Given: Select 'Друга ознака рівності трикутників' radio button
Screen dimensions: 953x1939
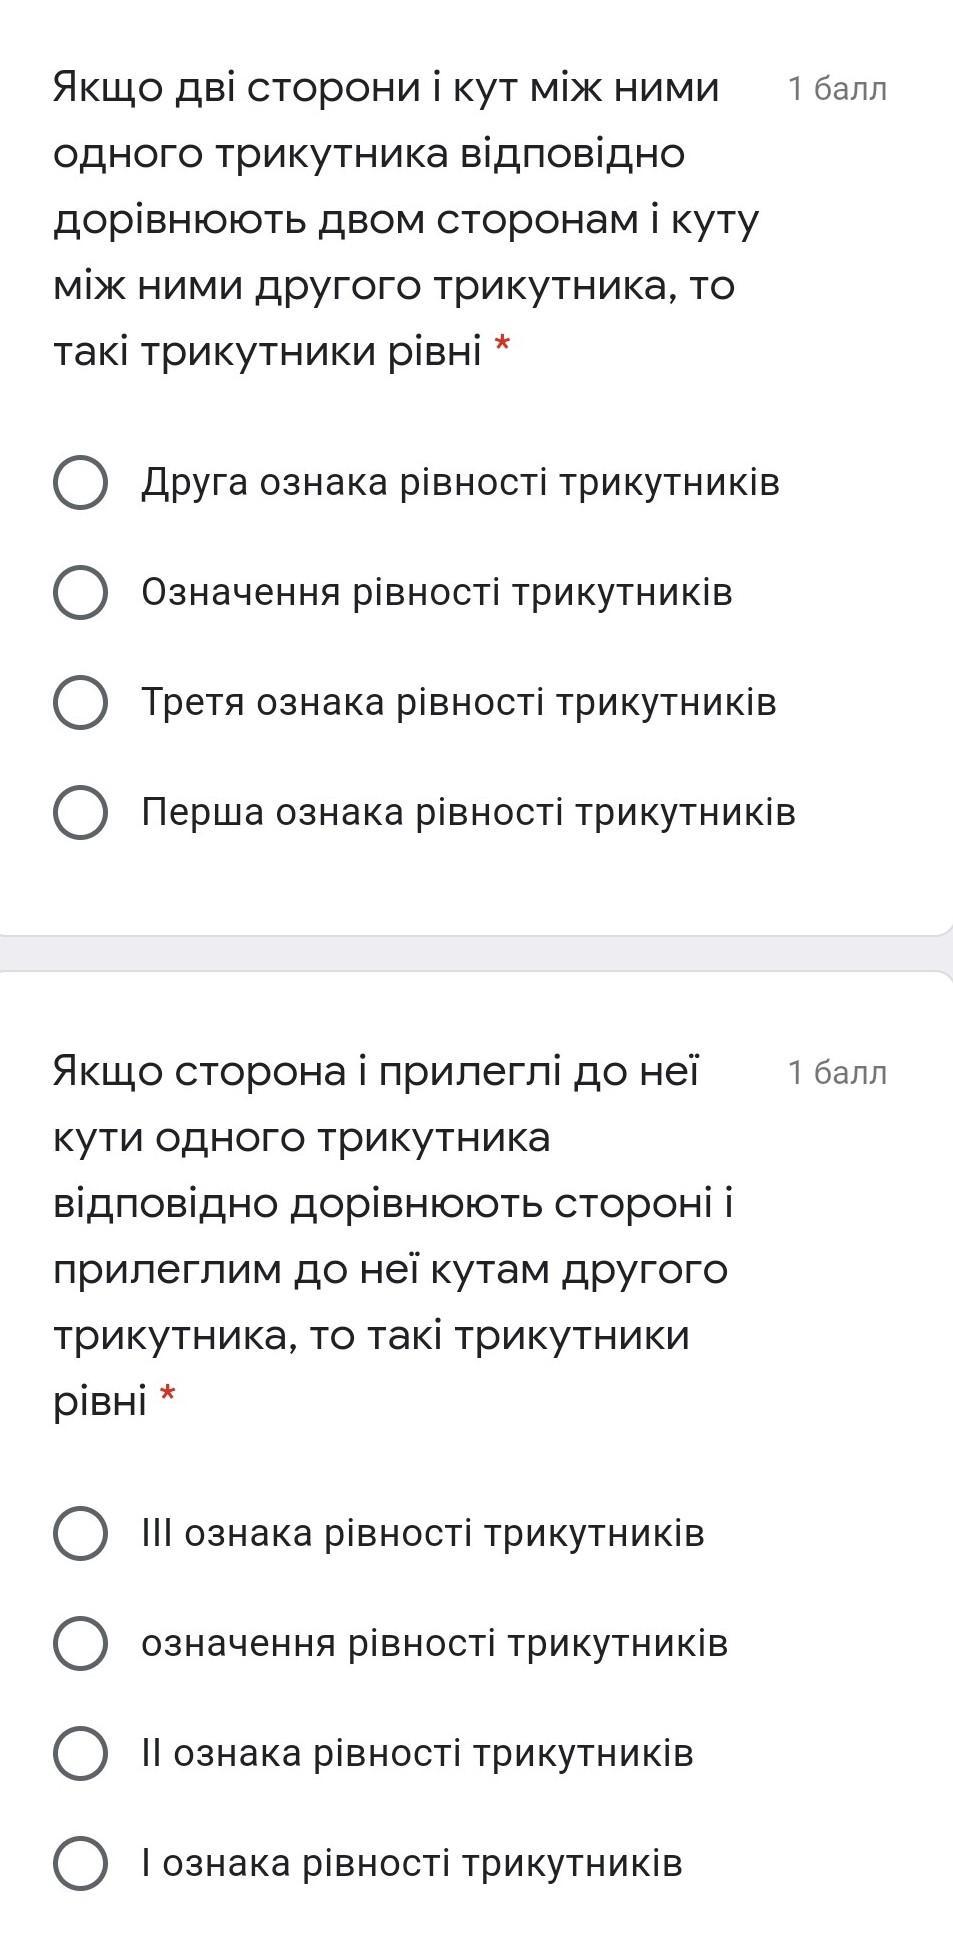Looking at the screenshot, I should (80, 483).
